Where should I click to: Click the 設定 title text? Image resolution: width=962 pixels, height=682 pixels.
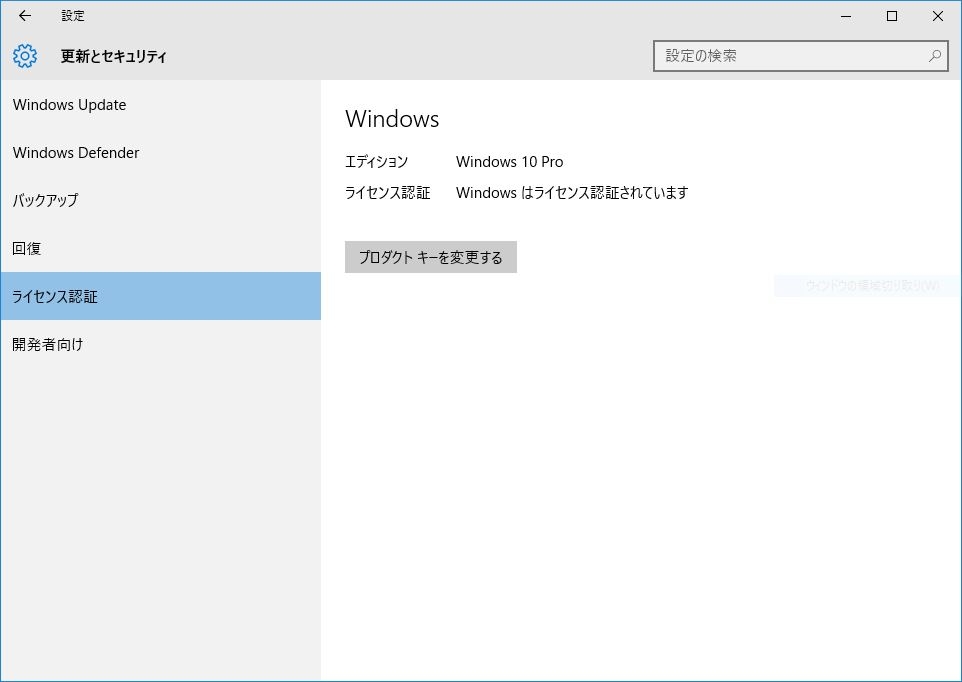(x=72, y=16)
